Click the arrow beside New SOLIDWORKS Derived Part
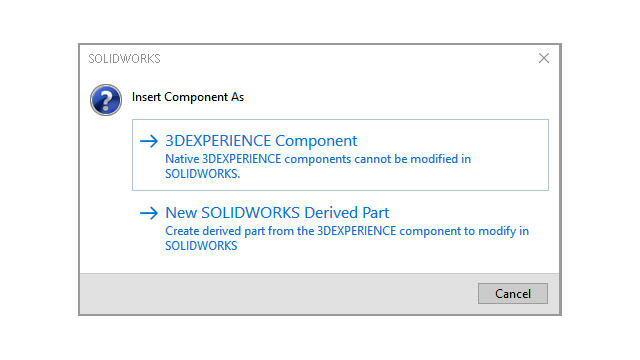This screenshot has height=360, width=640. [x=149, y=213]
